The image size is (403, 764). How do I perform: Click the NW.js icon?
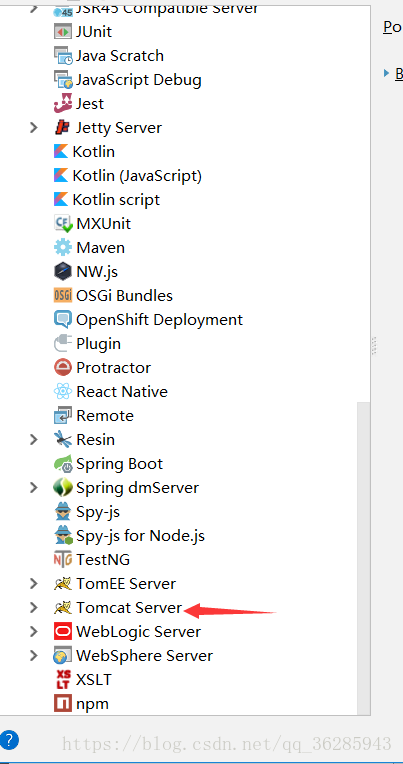click(x=63, y=271)
